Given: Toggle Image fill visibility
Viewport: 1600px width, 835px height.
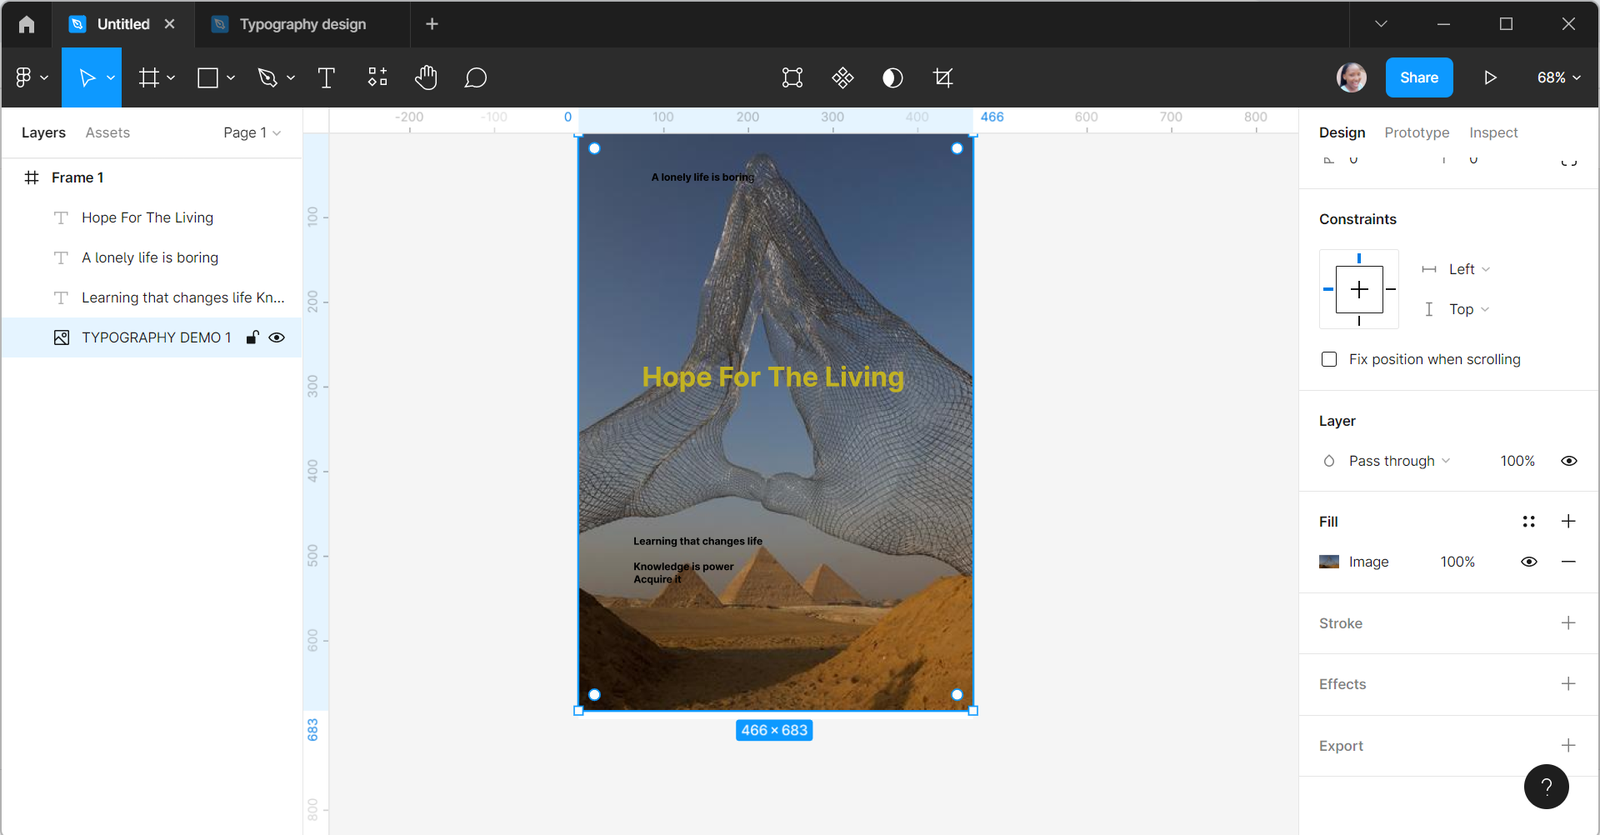Looking at the screenshot, I should 1529,562.
